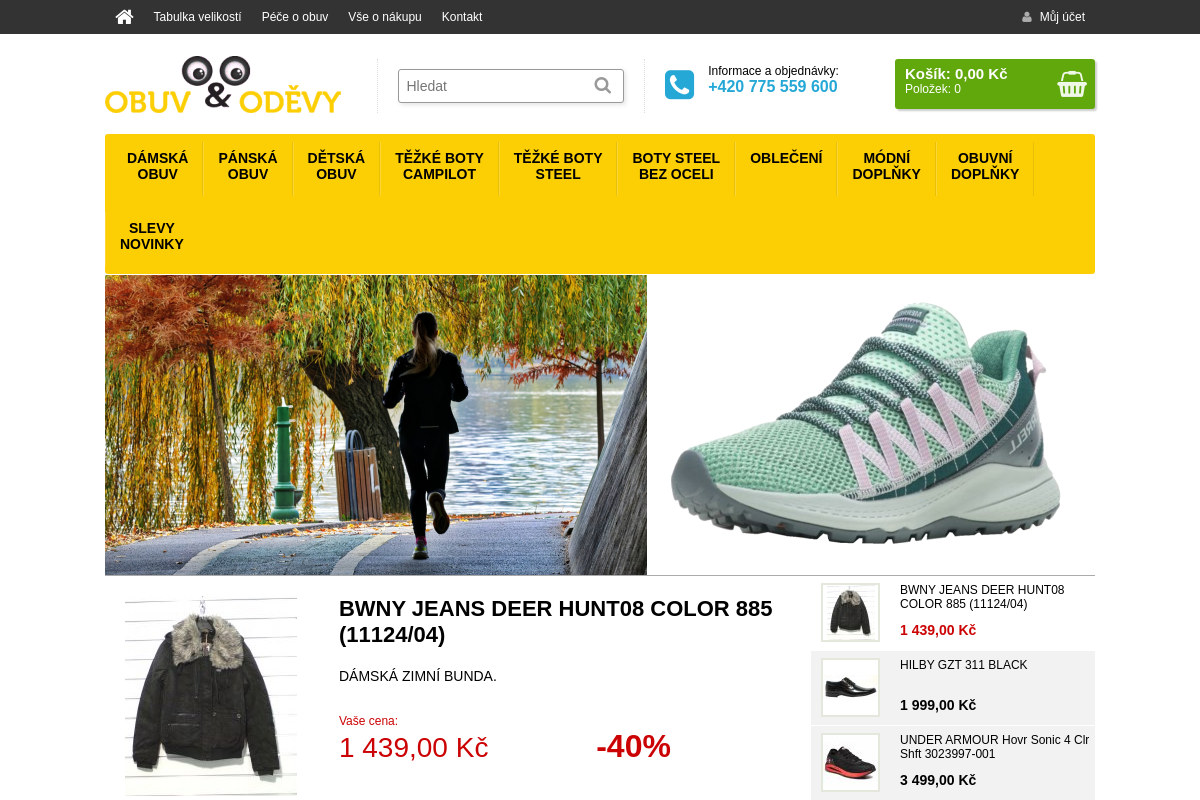
Task: Open the Dámská obuv category
Action: pyautogui.click(x=157, y=166)
